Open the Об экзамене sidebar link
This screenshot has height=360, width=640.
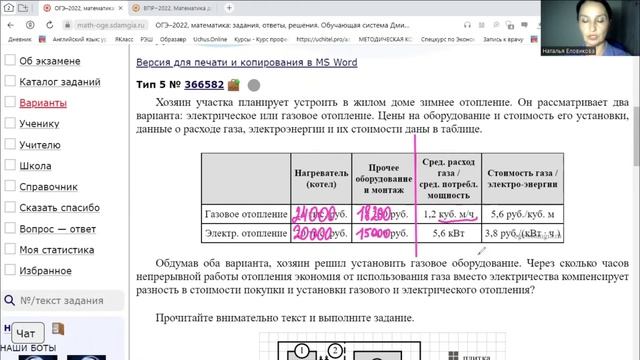coord(50,61)
